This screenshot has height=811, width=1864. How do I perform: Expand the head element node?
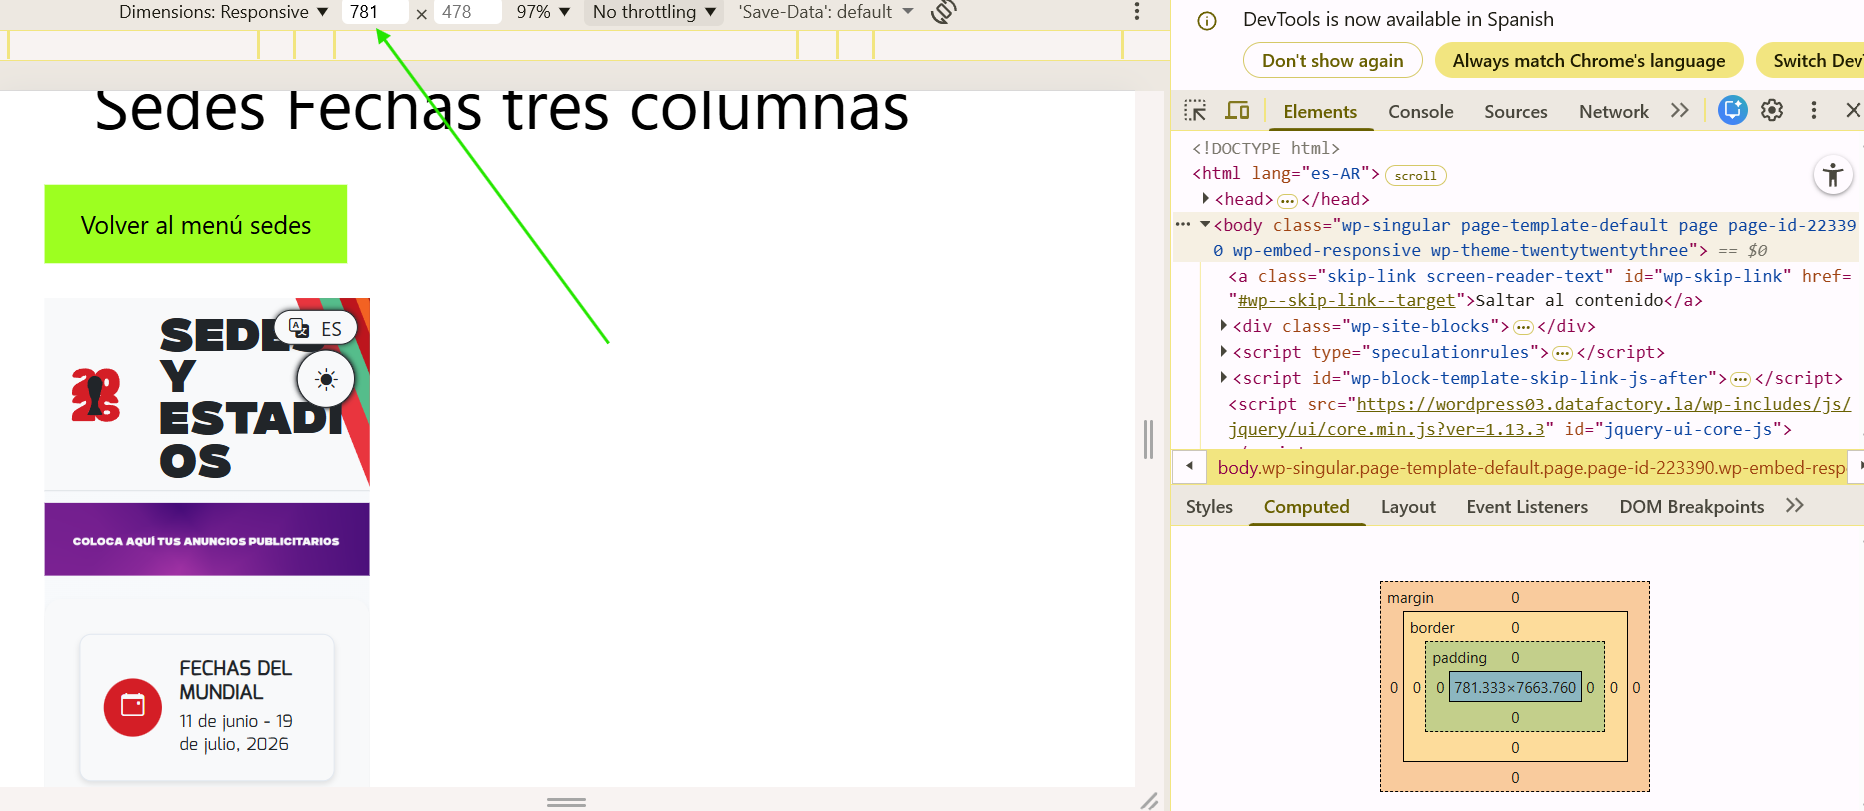1205,199
